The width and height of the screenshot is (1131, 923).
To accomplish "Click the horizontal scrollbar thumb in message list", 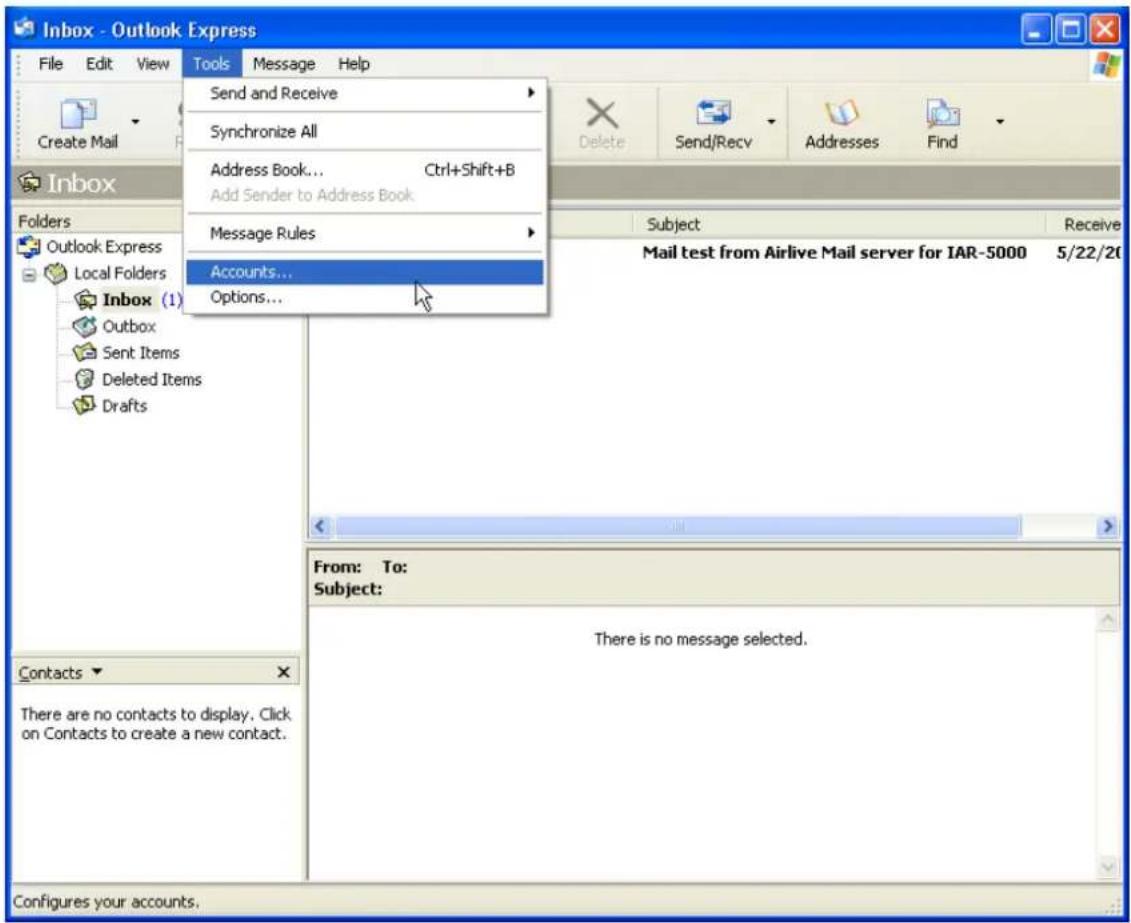I will 678,526.
